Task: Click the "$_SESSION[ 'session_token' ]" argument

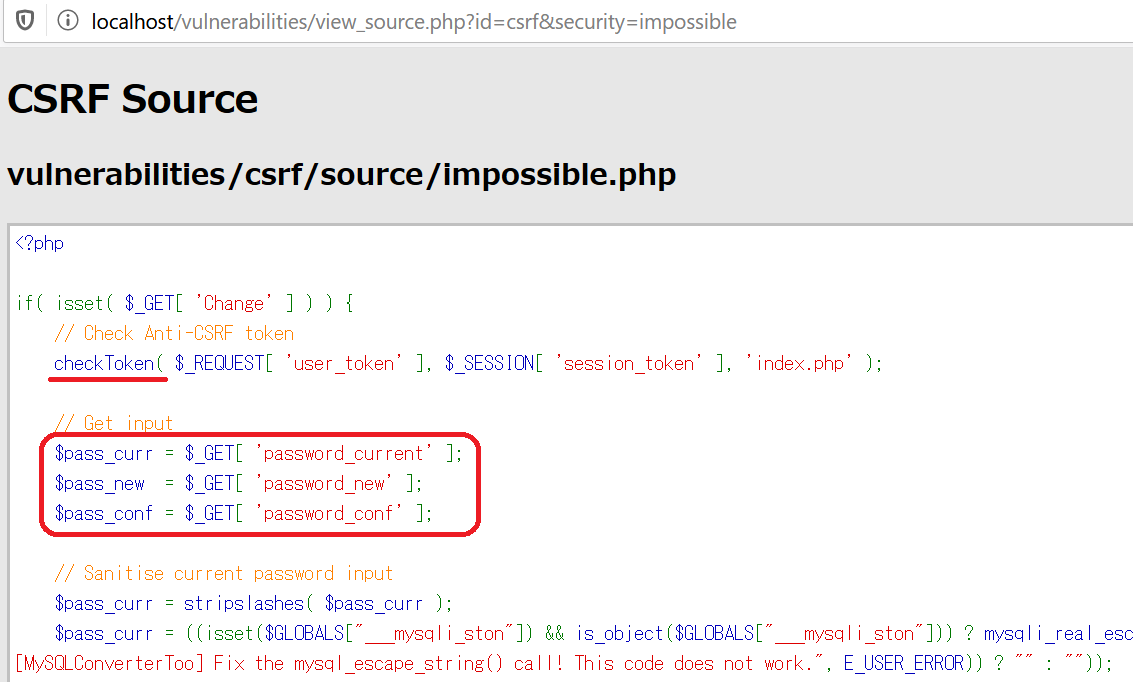Action: (x=587, y=363)
